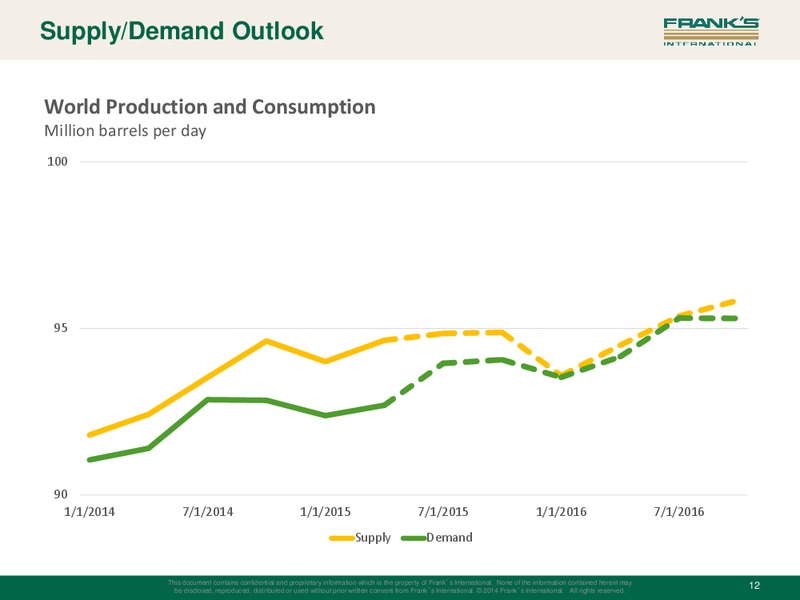
Task: Click the yellow Supply legend swatch
Action: (342, 538)
